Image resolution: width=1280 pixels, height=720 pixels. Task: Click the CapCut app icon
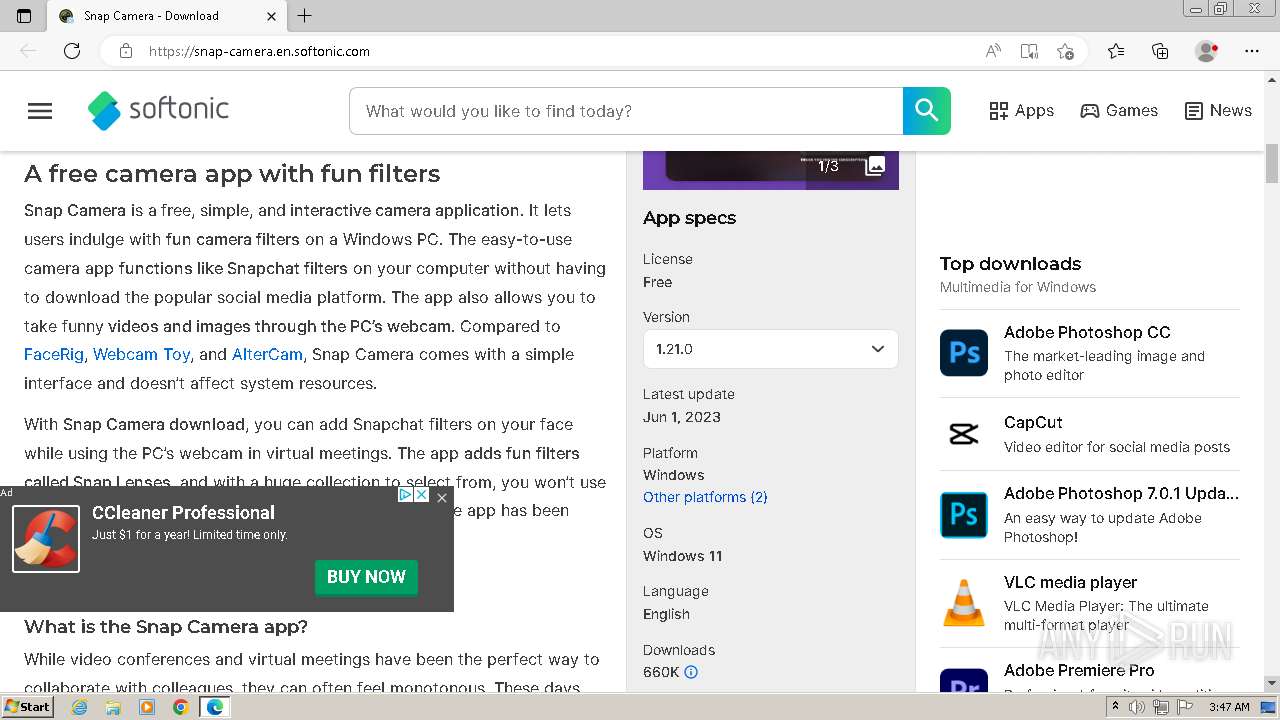point(964,434)
